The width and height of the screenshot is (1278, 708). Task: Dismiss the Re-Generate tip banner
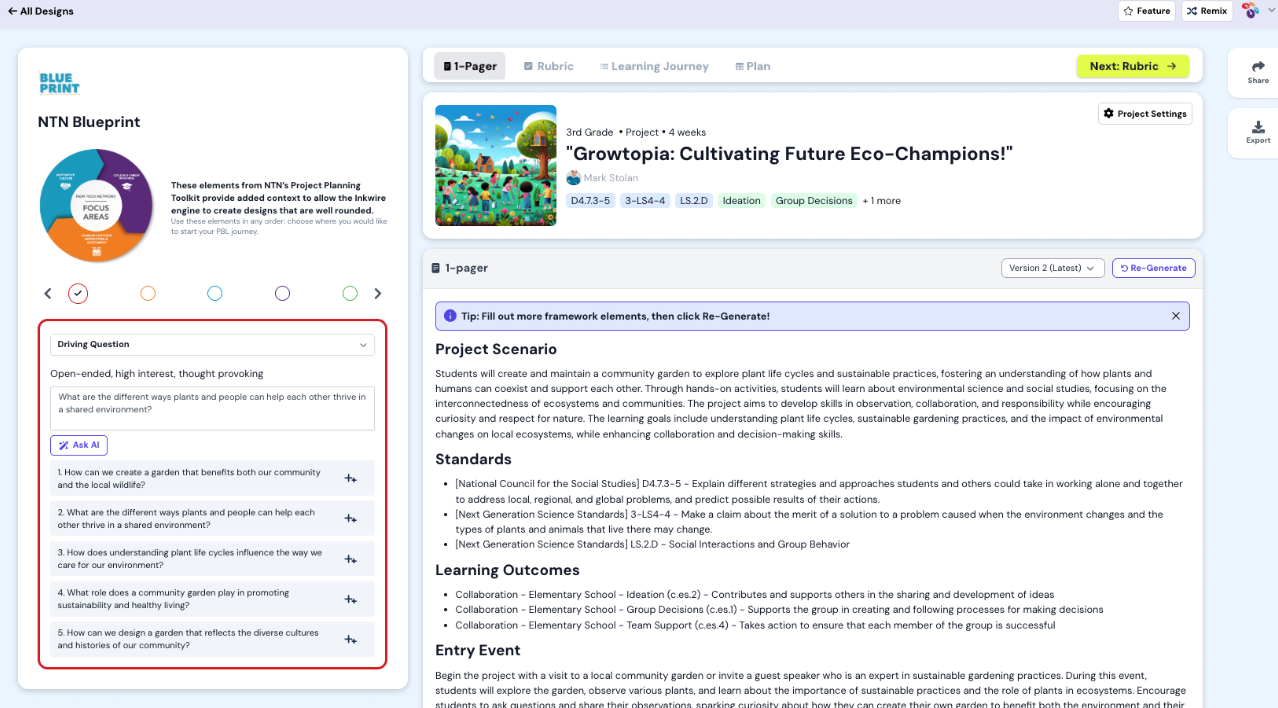pyautogui.click(x=1175, y=316)
